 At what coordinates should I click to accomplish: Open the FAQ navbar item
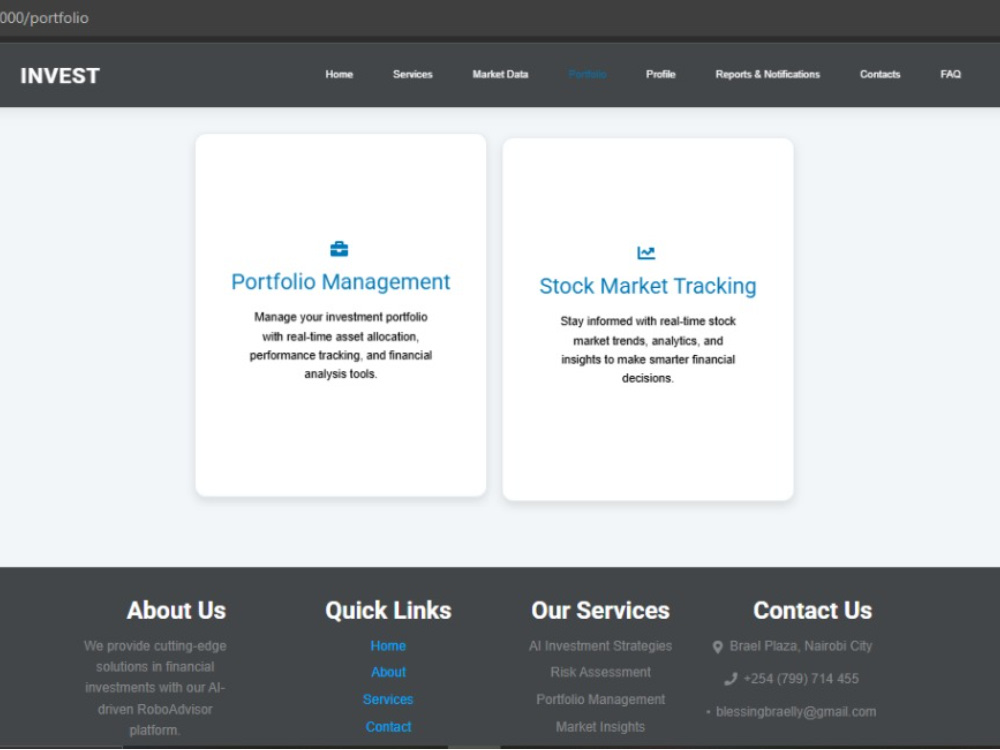[950, 75]
